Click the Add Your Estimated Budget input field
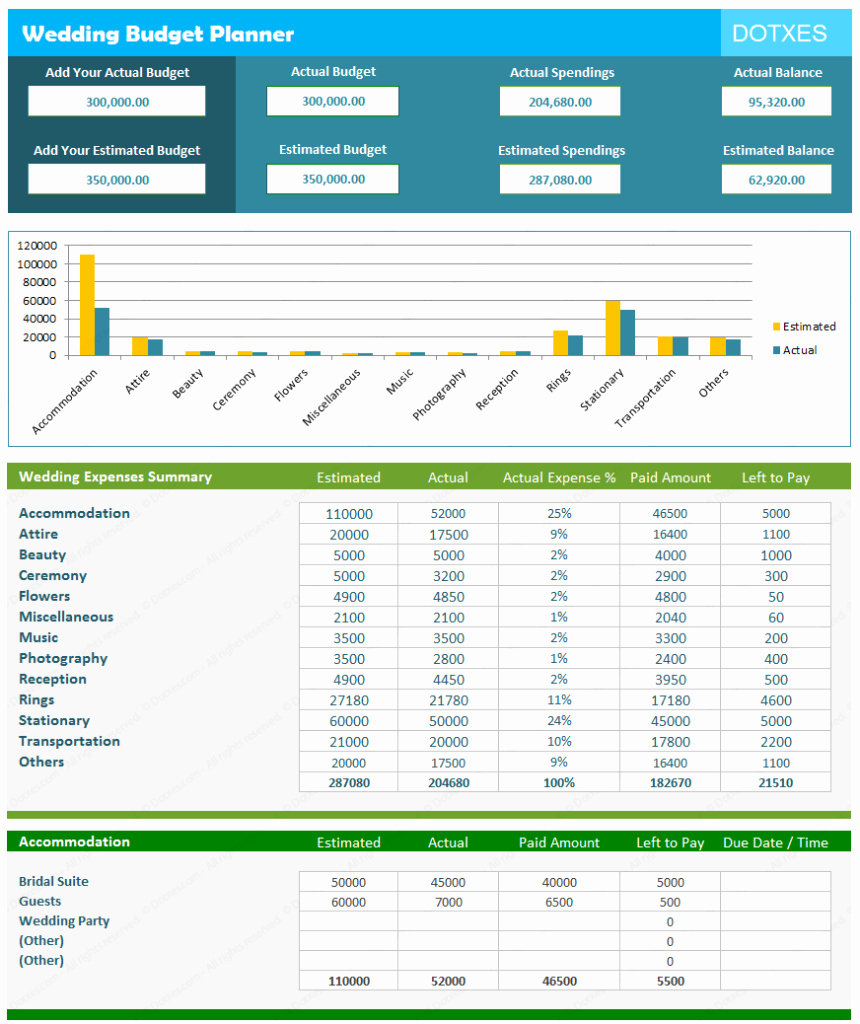The width and height of the screenshot is (860, 1024). [x=116, y=179]
